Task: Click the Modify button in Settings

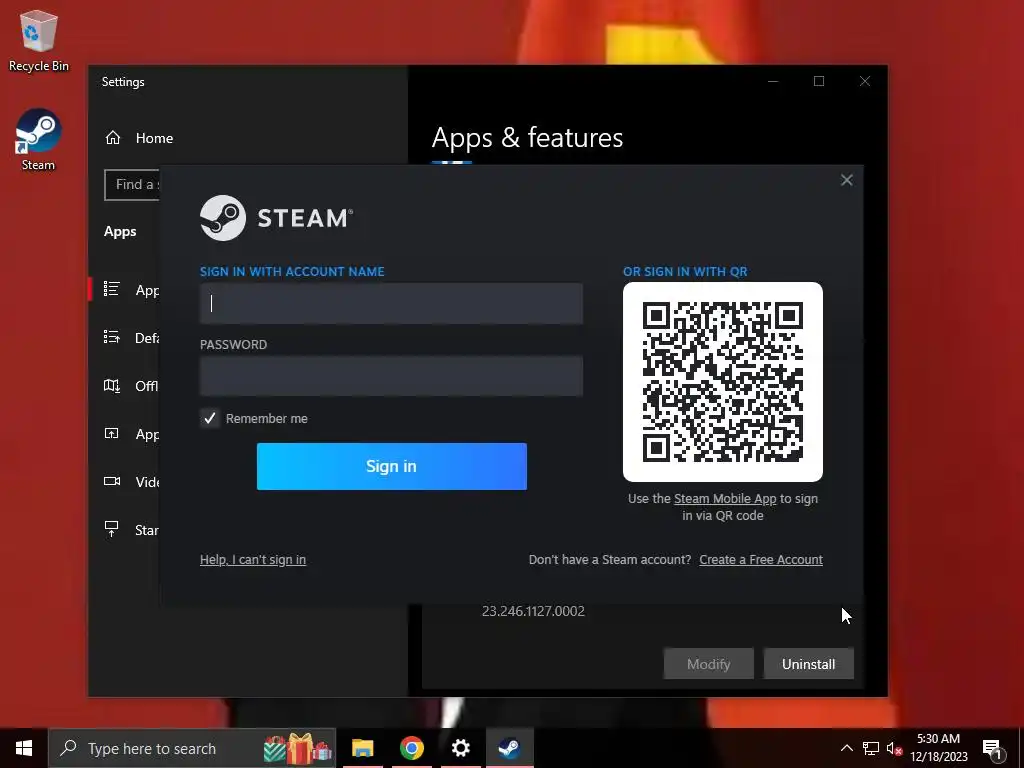Action: tap(709, 664)
